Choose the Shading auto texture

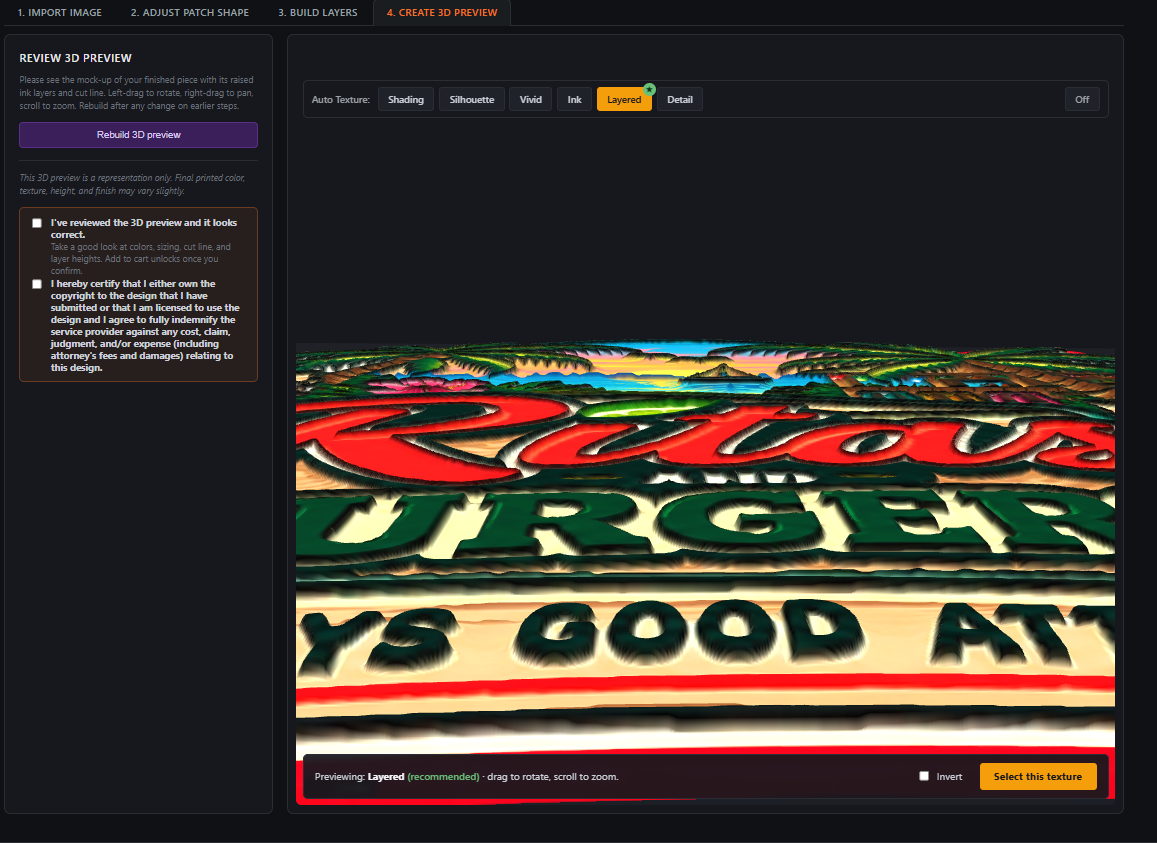pos(406,100)
